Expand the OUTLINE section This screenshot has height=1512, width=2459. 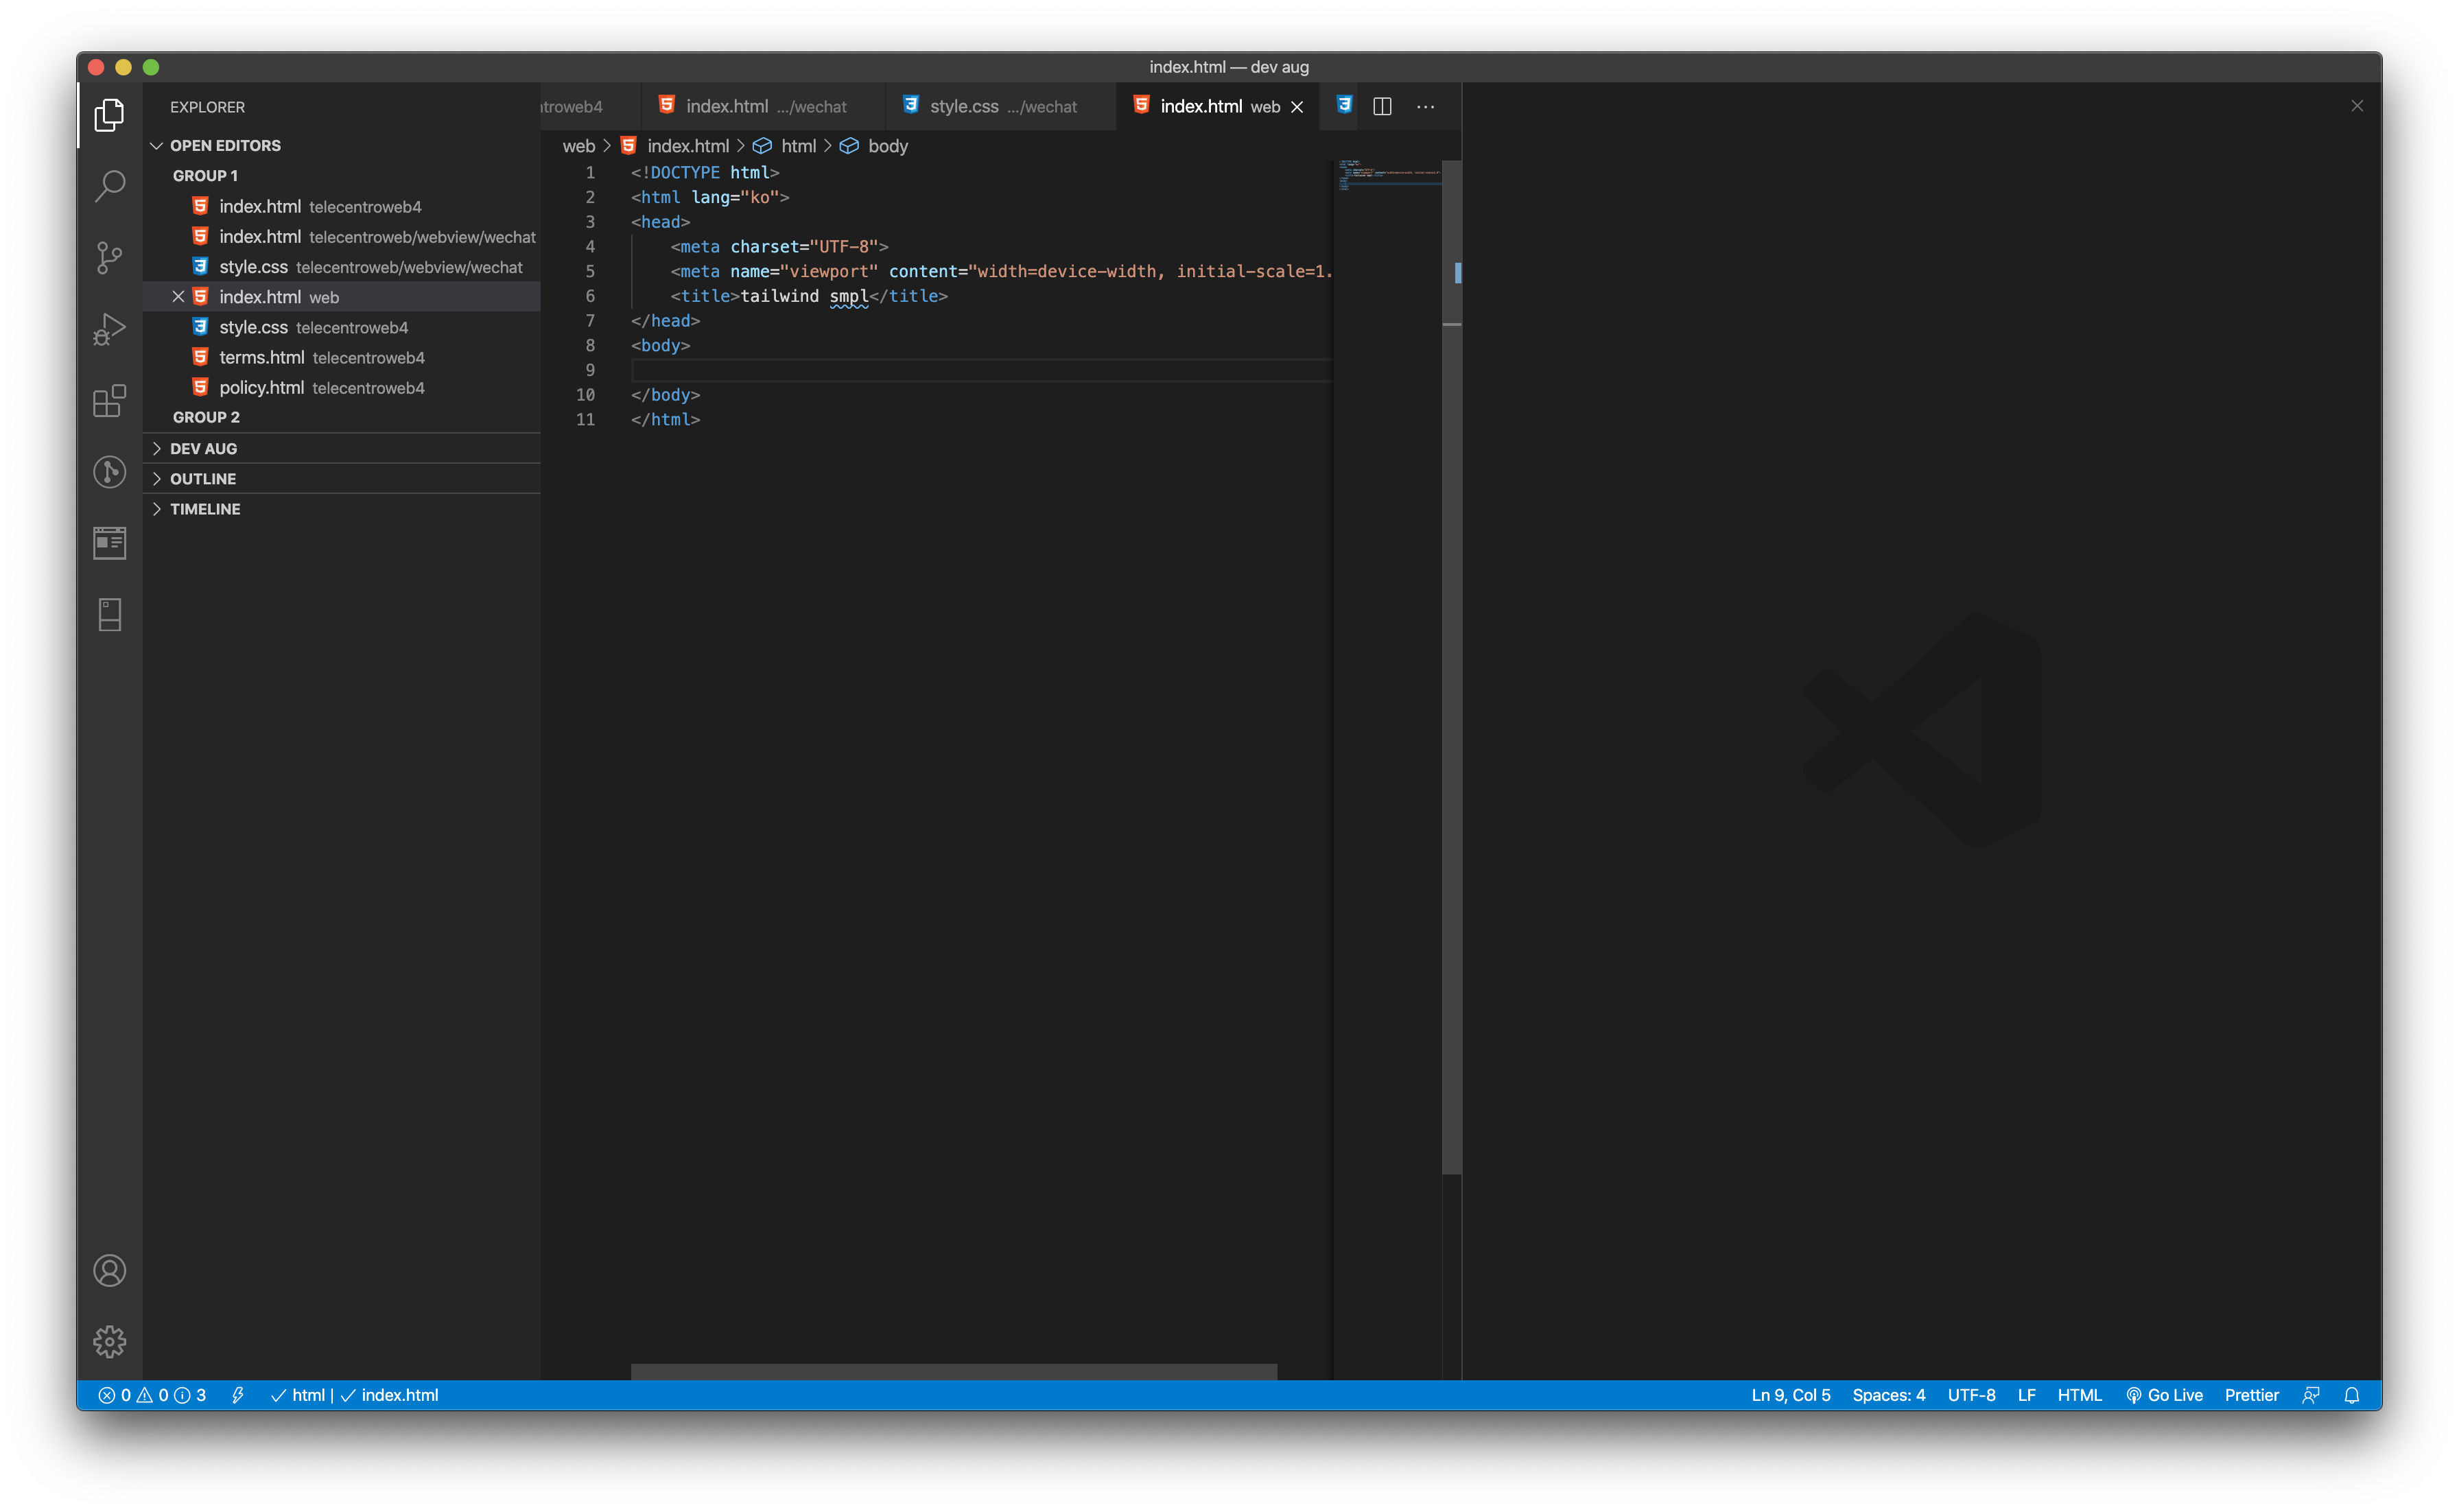(203, 478)
